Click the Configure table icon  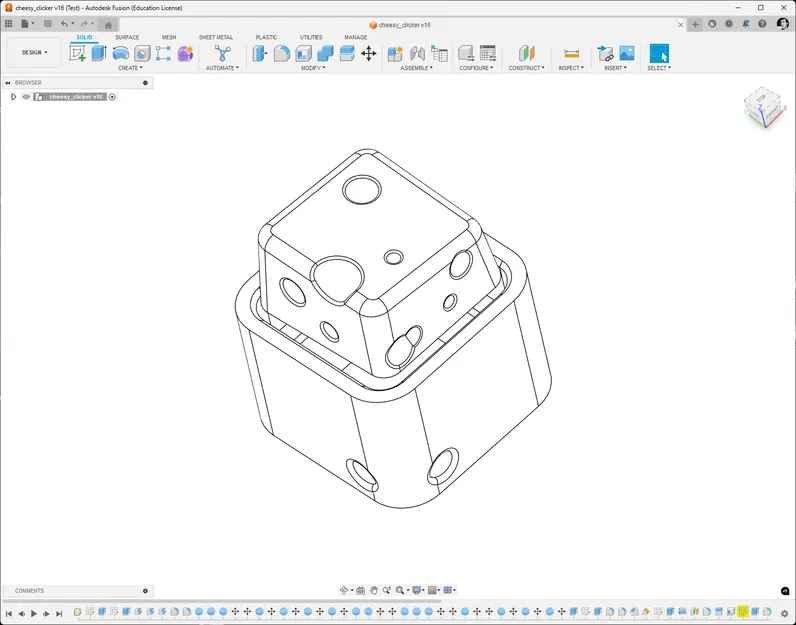point(488,53)
